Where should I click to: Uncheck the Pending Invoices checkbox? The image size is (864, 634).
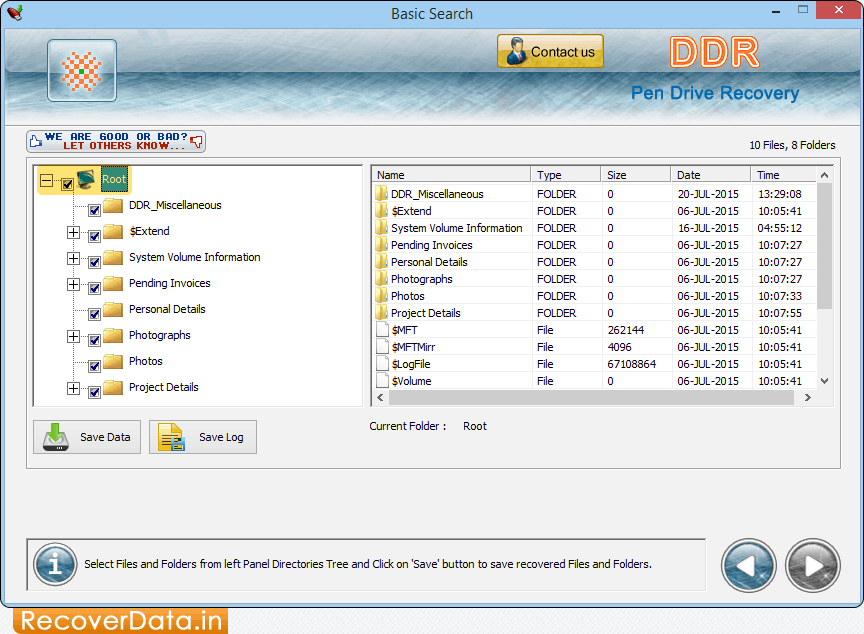tap(94, 286)
